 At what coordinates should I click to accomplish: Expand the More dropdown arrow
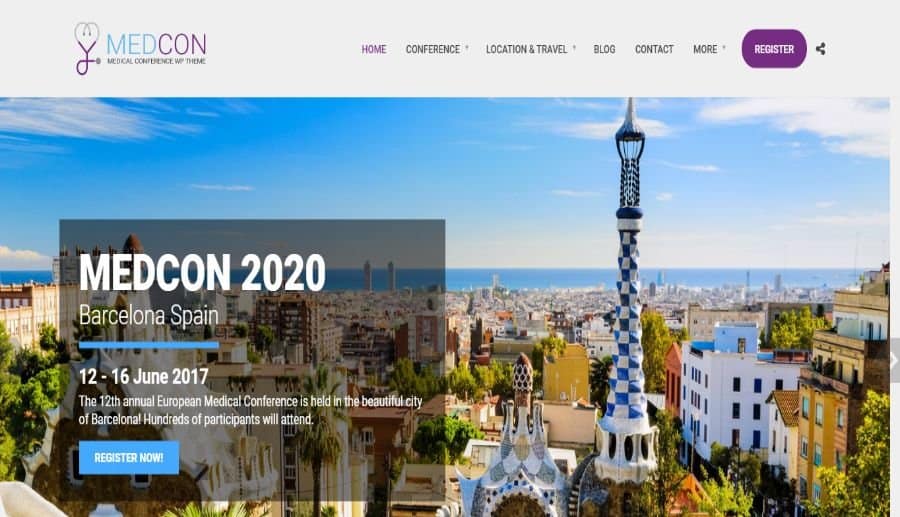(723, 48)
